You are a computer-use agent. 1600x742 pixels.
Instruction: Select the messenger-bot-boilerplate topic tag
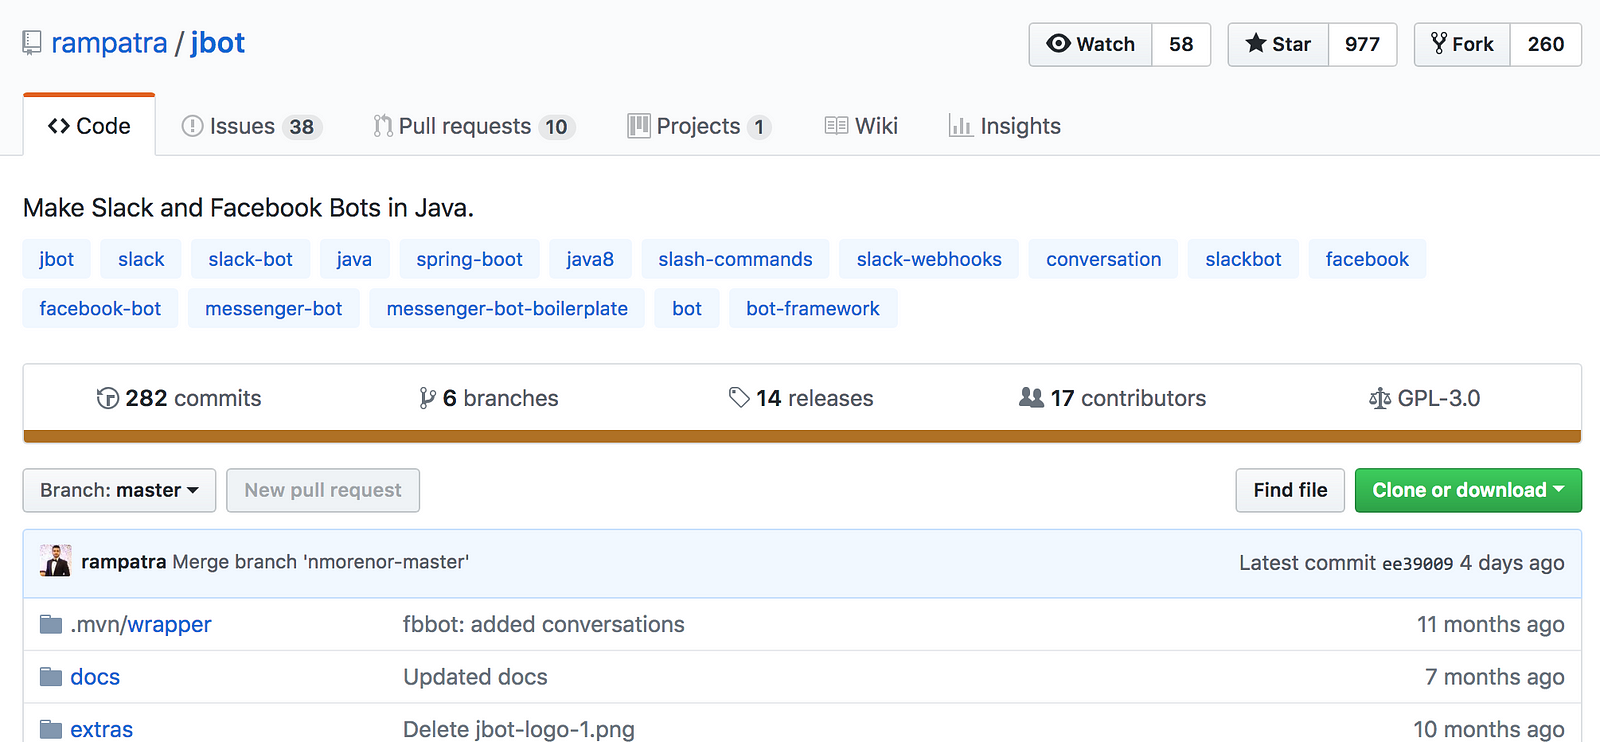507,308
